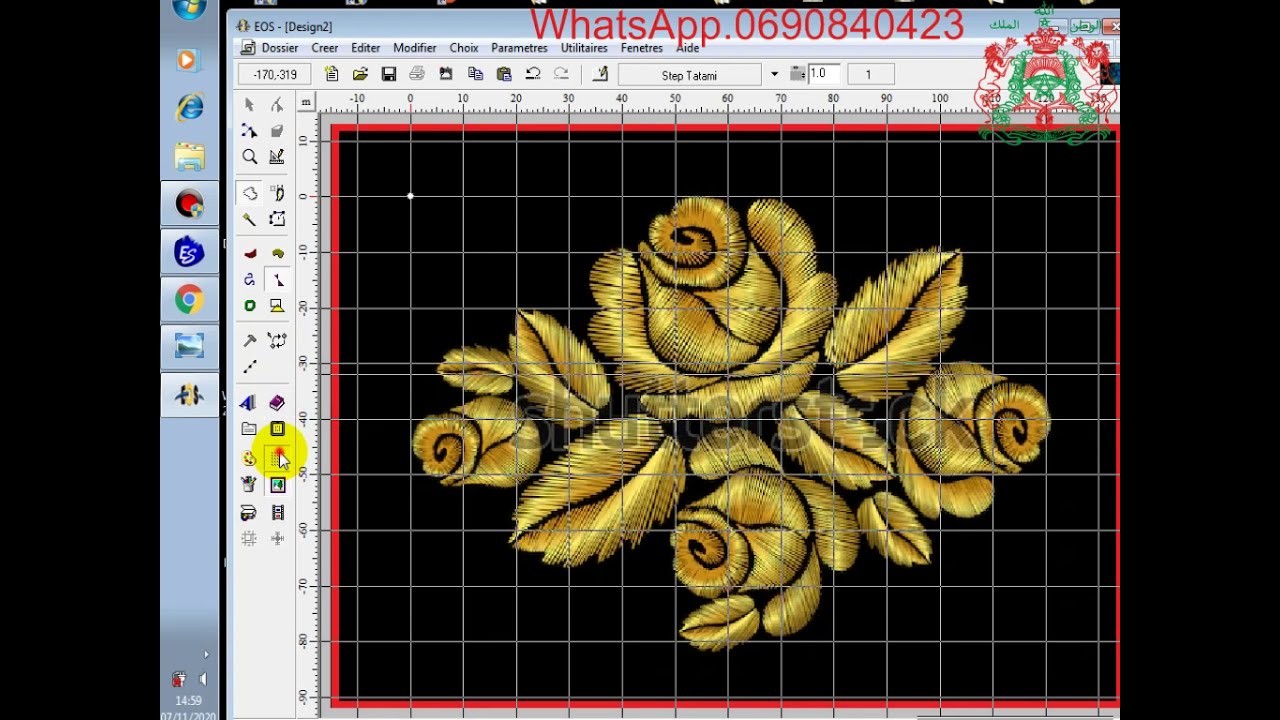Open the Modifier menu
Image resolution: width=1280 pixels, height=720 pixels.
click(x=414, y=48)
